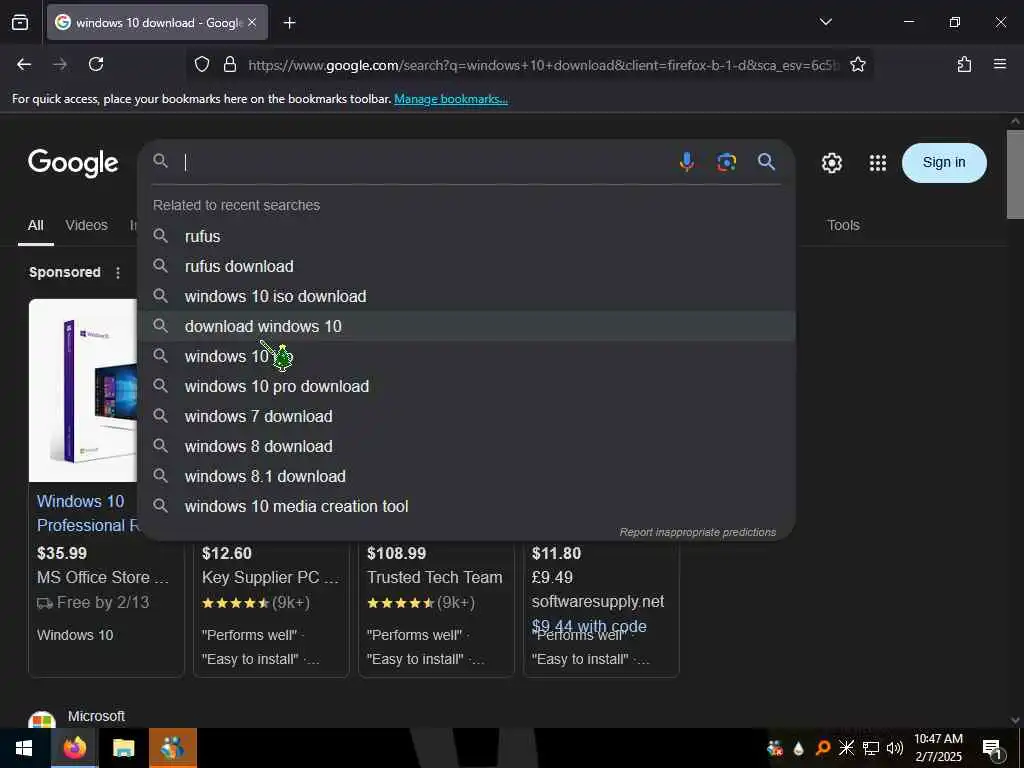
Task: Select the All results tab
Action: [x=36, y=225]
